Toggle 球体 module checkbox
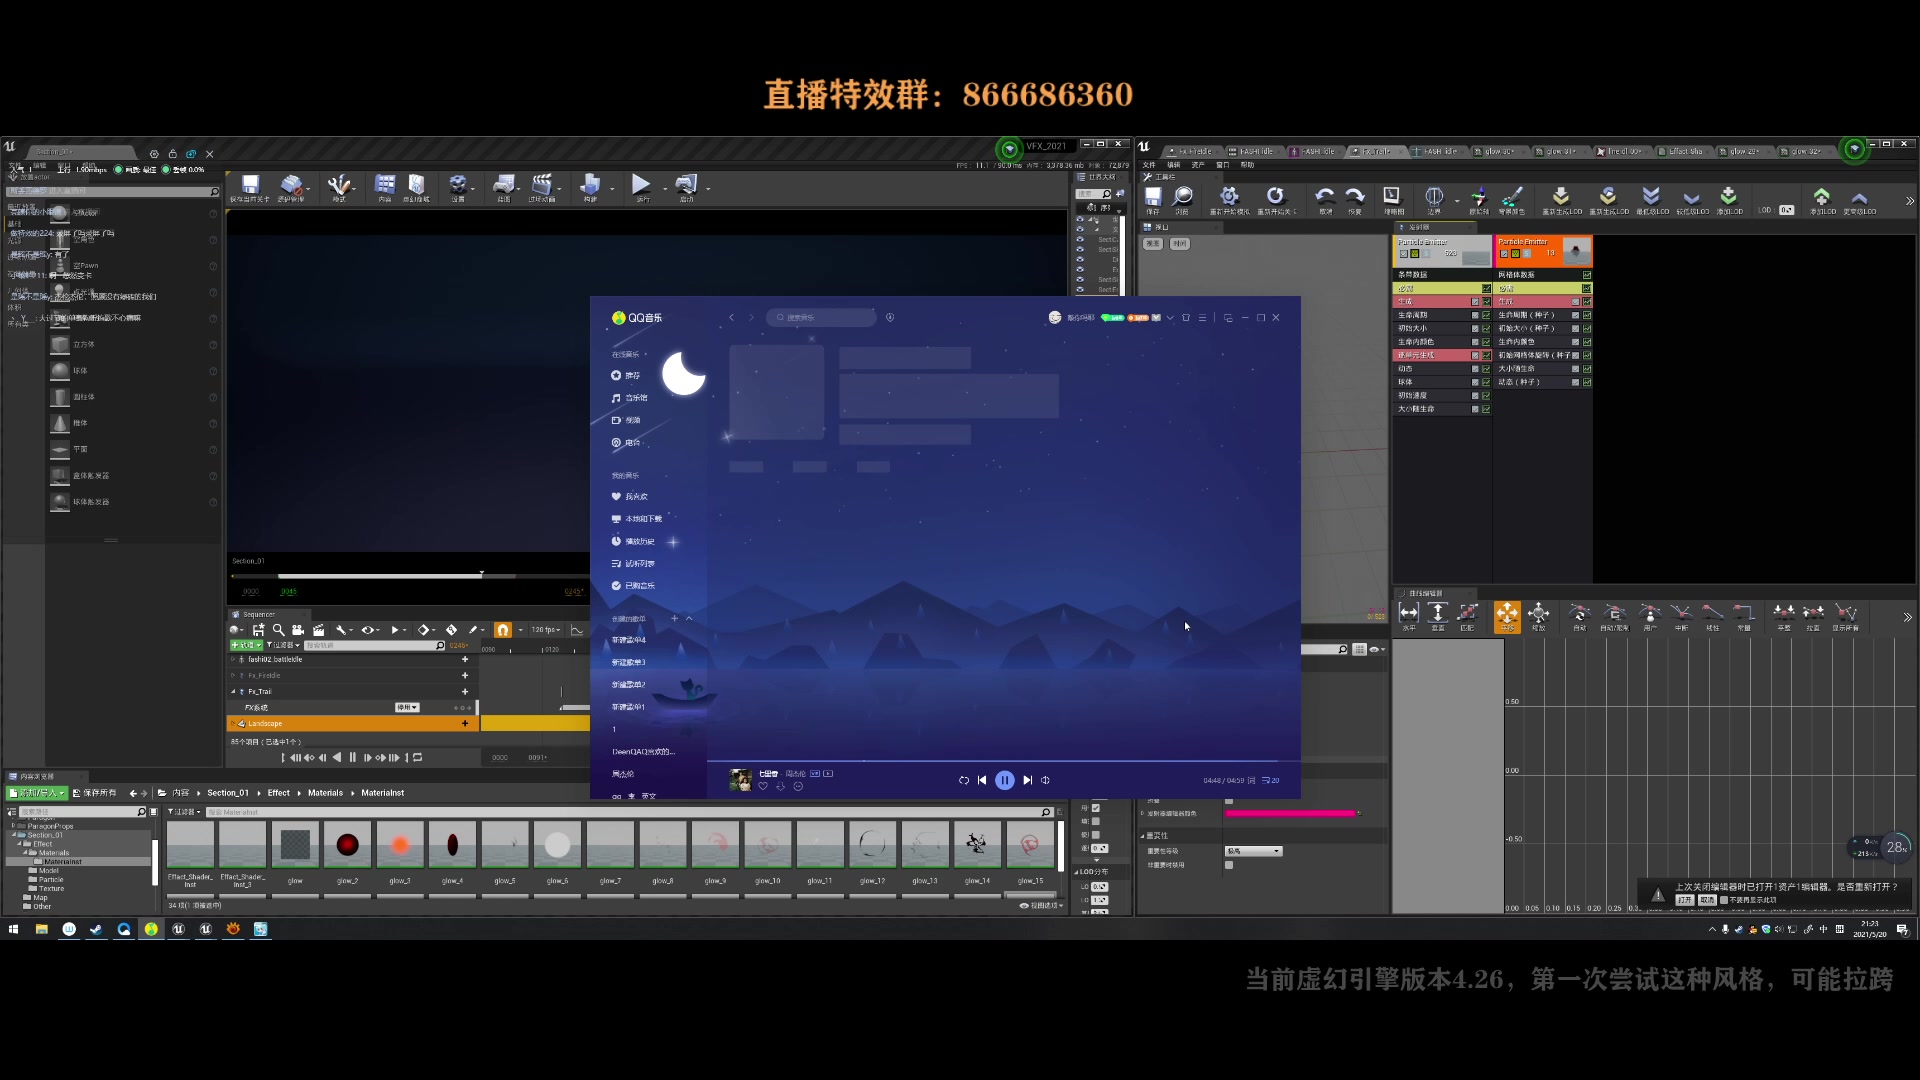Image resolution: width=1920 pixels, height=1080 pixels. [1475, 382]
